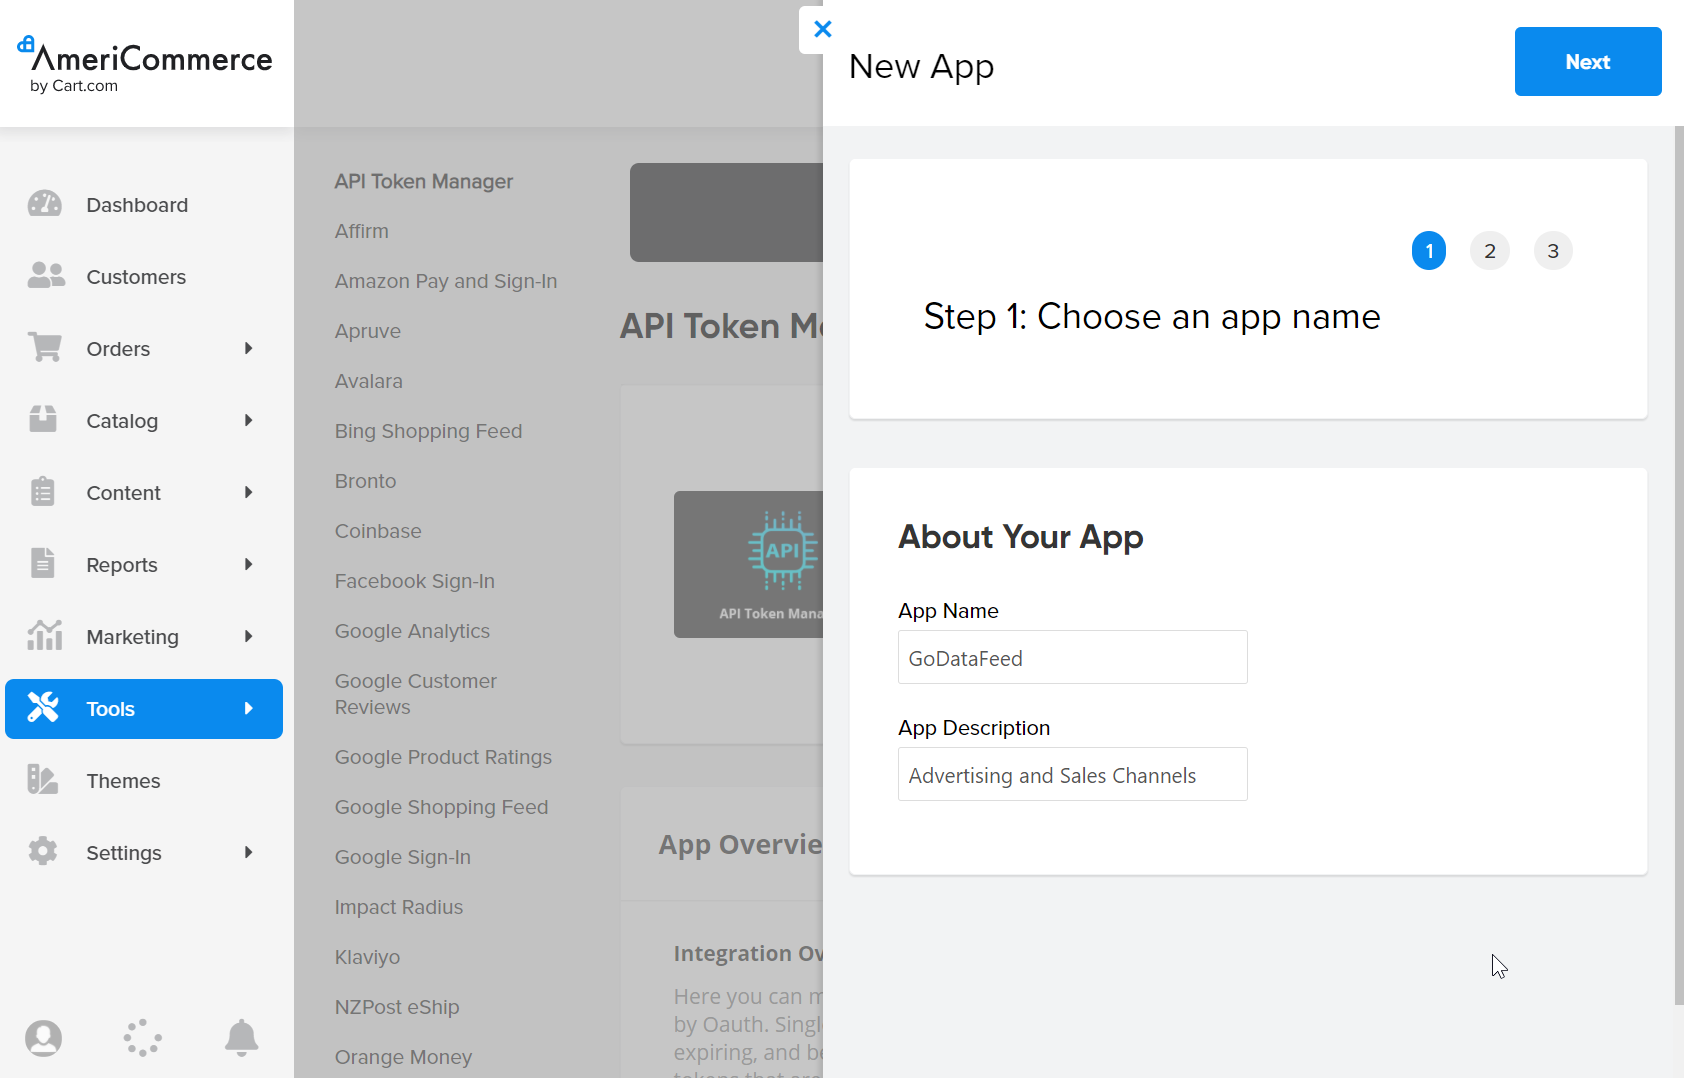Click the New App panel scrollbar
The height and width of the screenshot is (1078, 1684).
pyautogui.click(x=1679, y=565)
